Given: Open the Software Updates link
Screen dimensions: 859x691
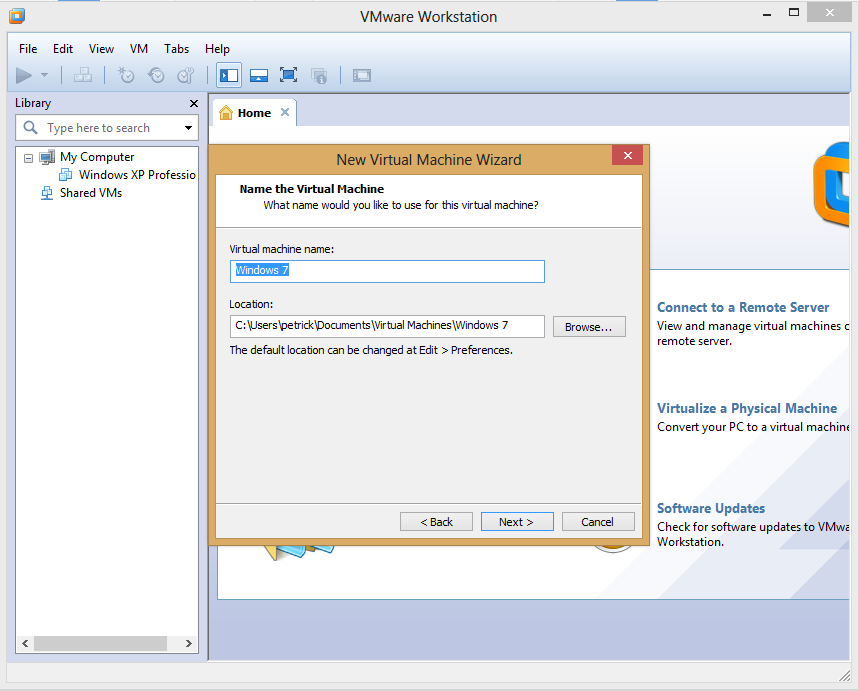Looking at the screenshot, I should [x=711, y=509].
